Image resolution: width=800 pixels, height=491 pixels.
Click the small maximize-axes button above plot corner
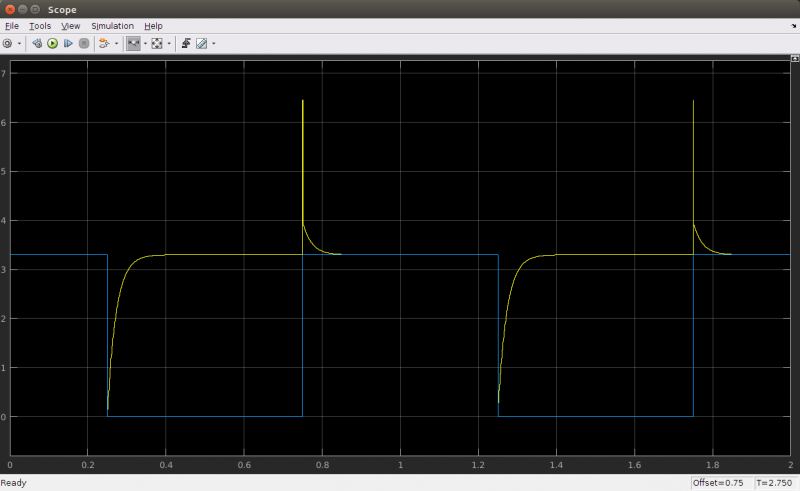(x=795, y=59)
